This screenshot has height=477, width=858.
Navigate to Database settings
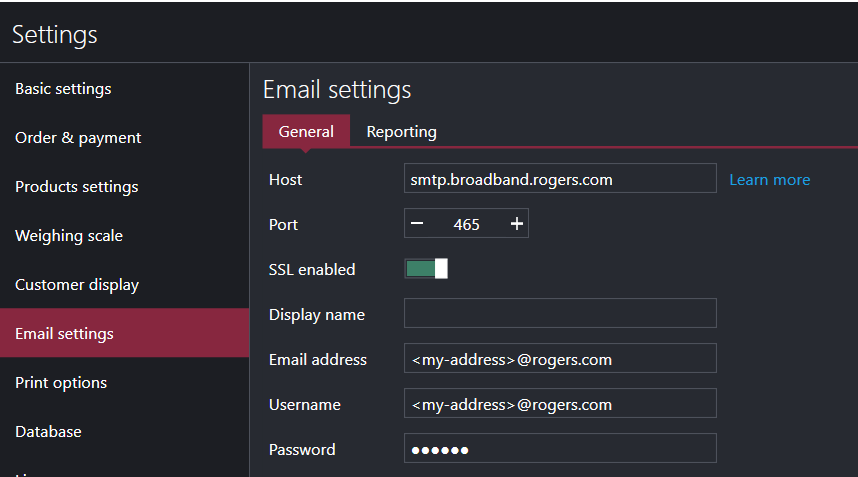[48, 432]
